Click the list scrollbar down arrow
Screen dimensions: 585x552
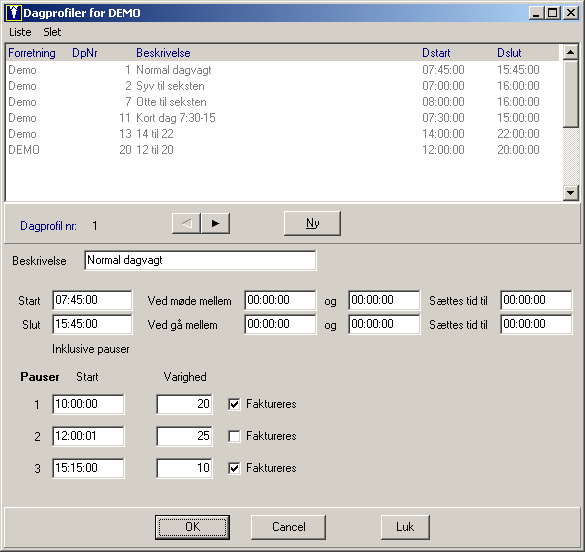(570, 192)
